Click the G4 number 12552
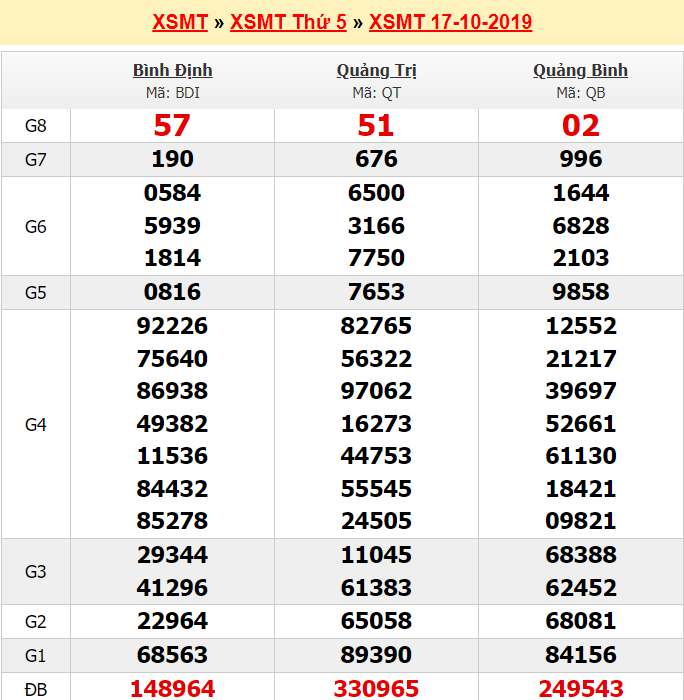Screen dimensions: 684x700 580,326
